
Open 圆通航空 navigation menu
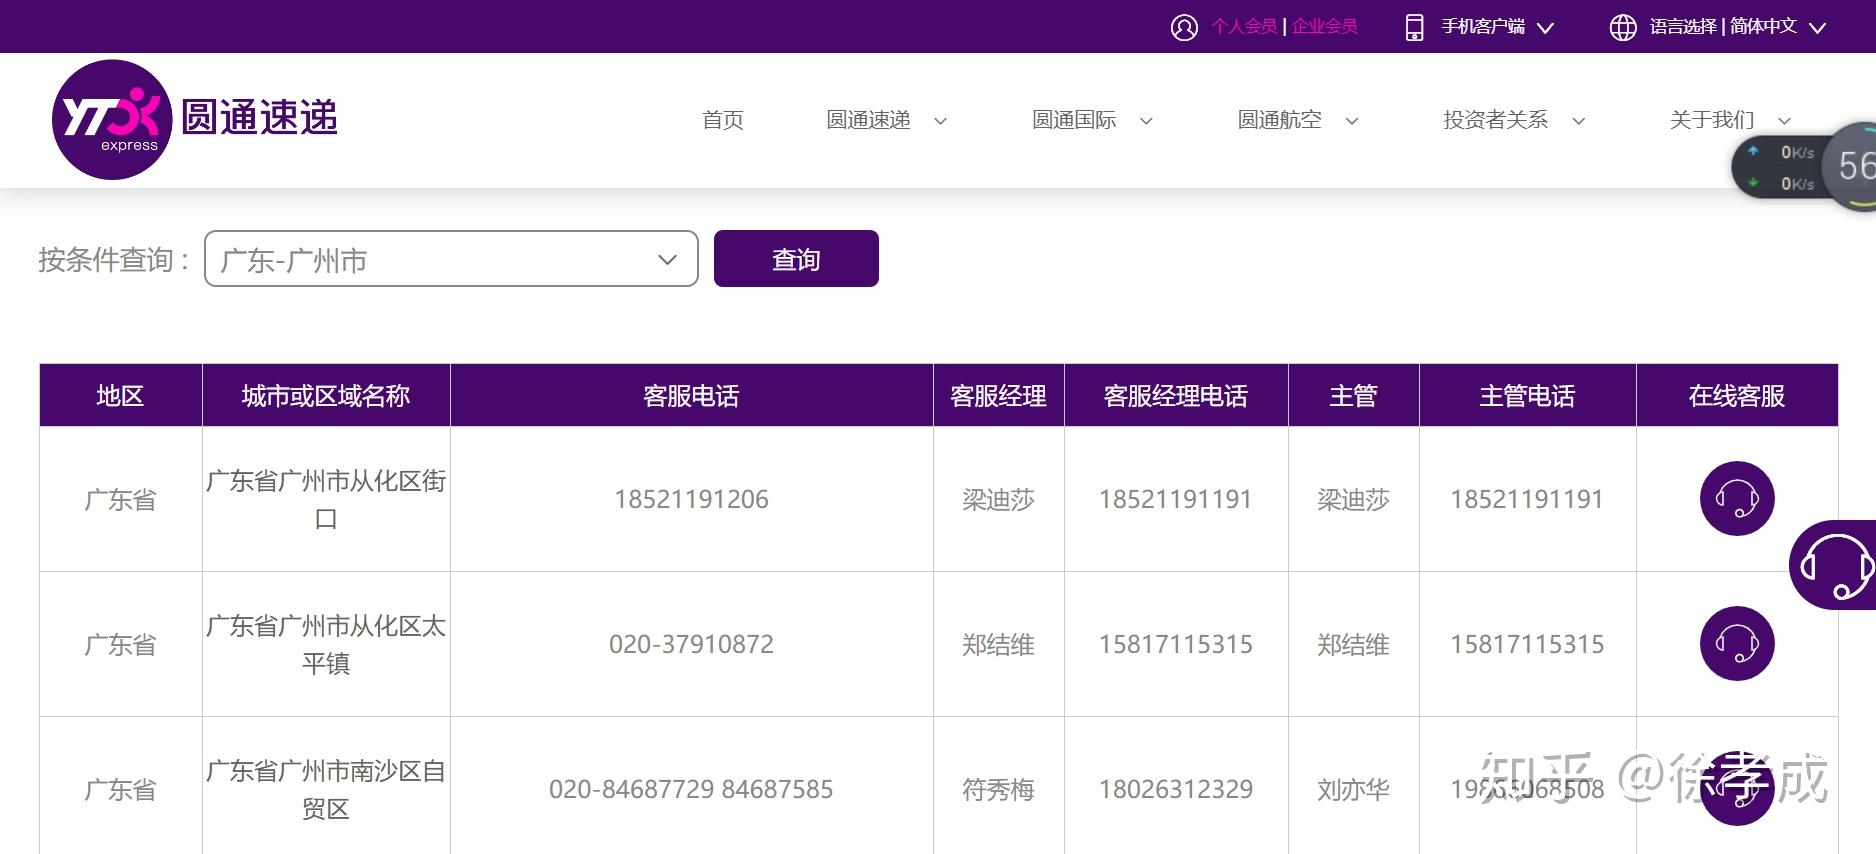(1279, 120)
